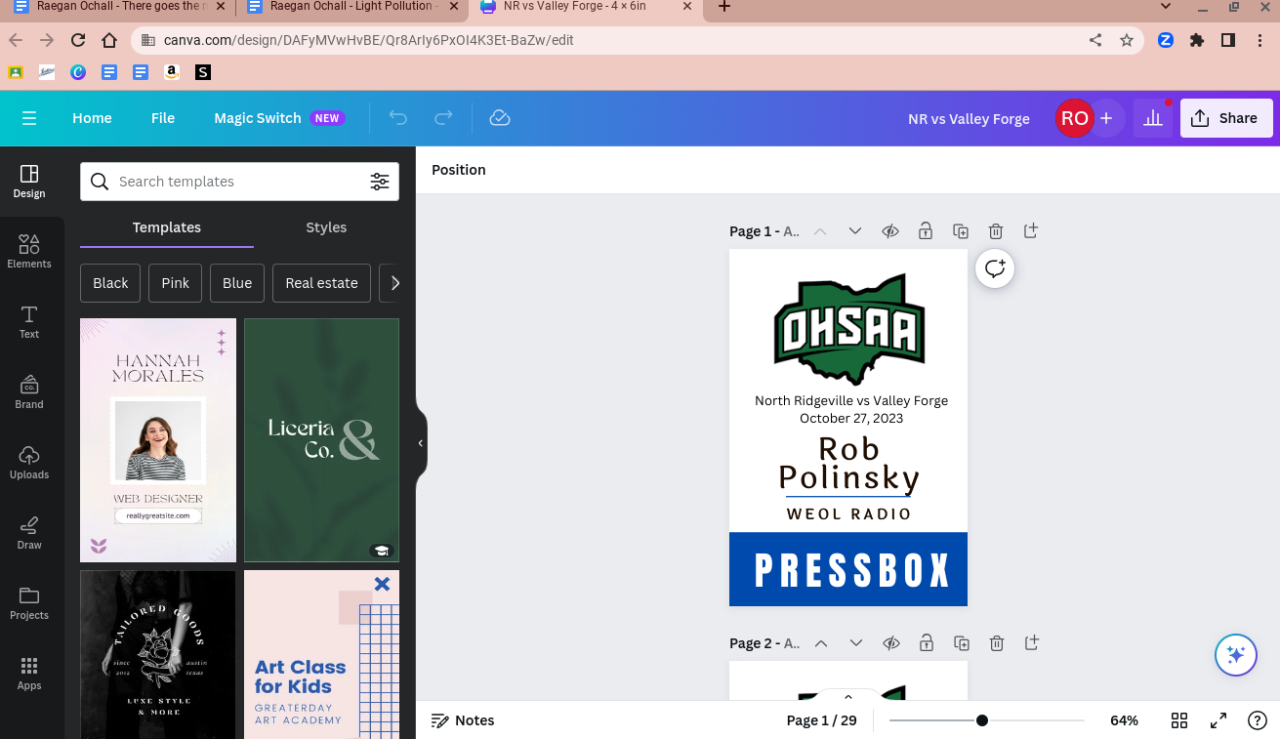This screenshot has width=1280, height=739.
Task: Click the Search templates field
Action: pyautogui.click(x=239, y=181)
